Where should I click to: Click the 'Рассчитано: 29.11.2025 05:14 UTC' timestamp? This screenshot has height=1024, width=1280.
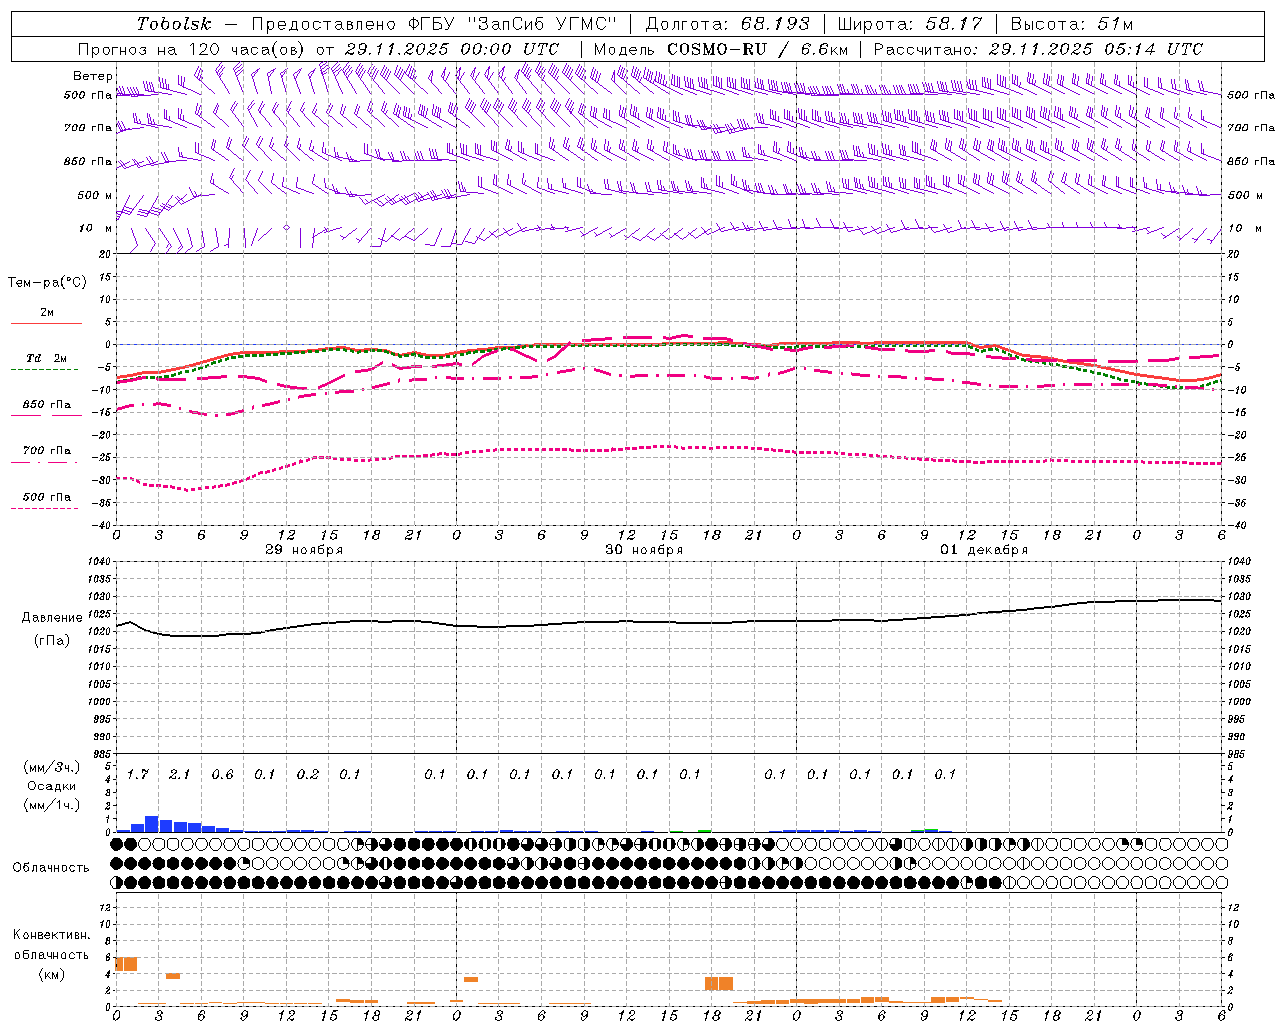pos(1038,49)
